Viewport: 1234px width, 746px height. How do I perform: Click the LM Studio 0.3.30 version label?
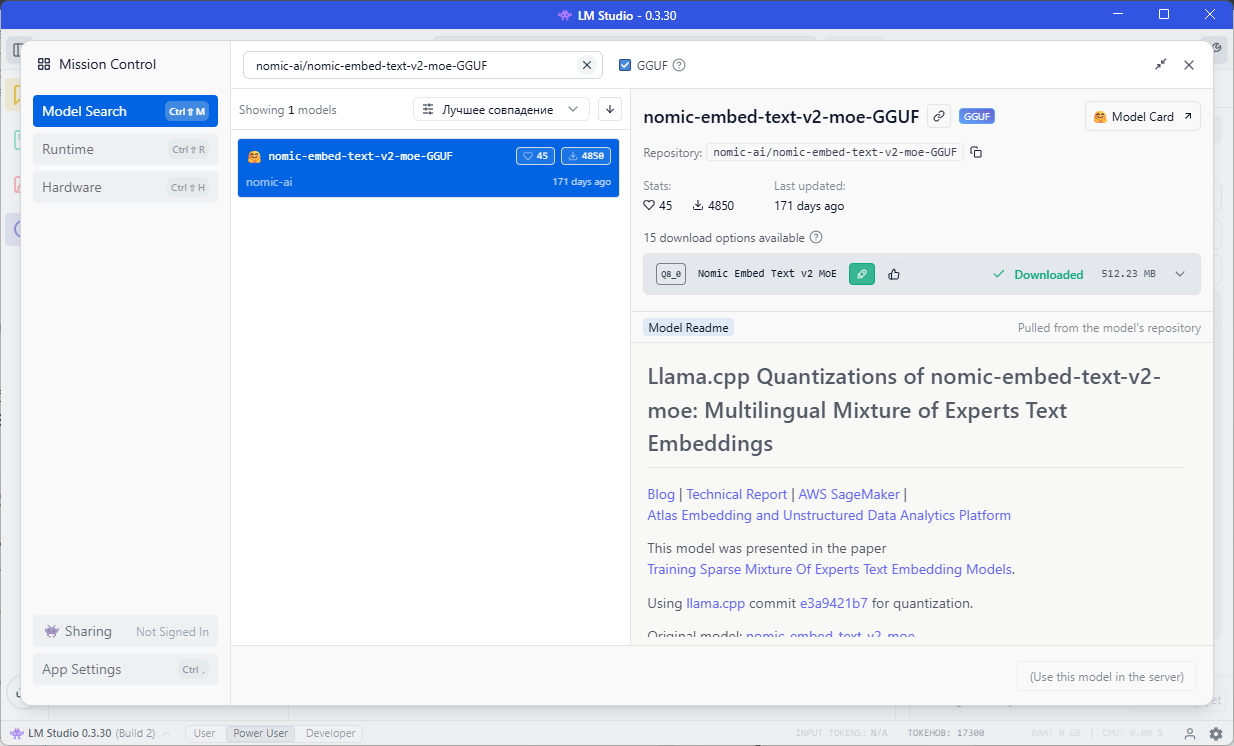(70, 733)
